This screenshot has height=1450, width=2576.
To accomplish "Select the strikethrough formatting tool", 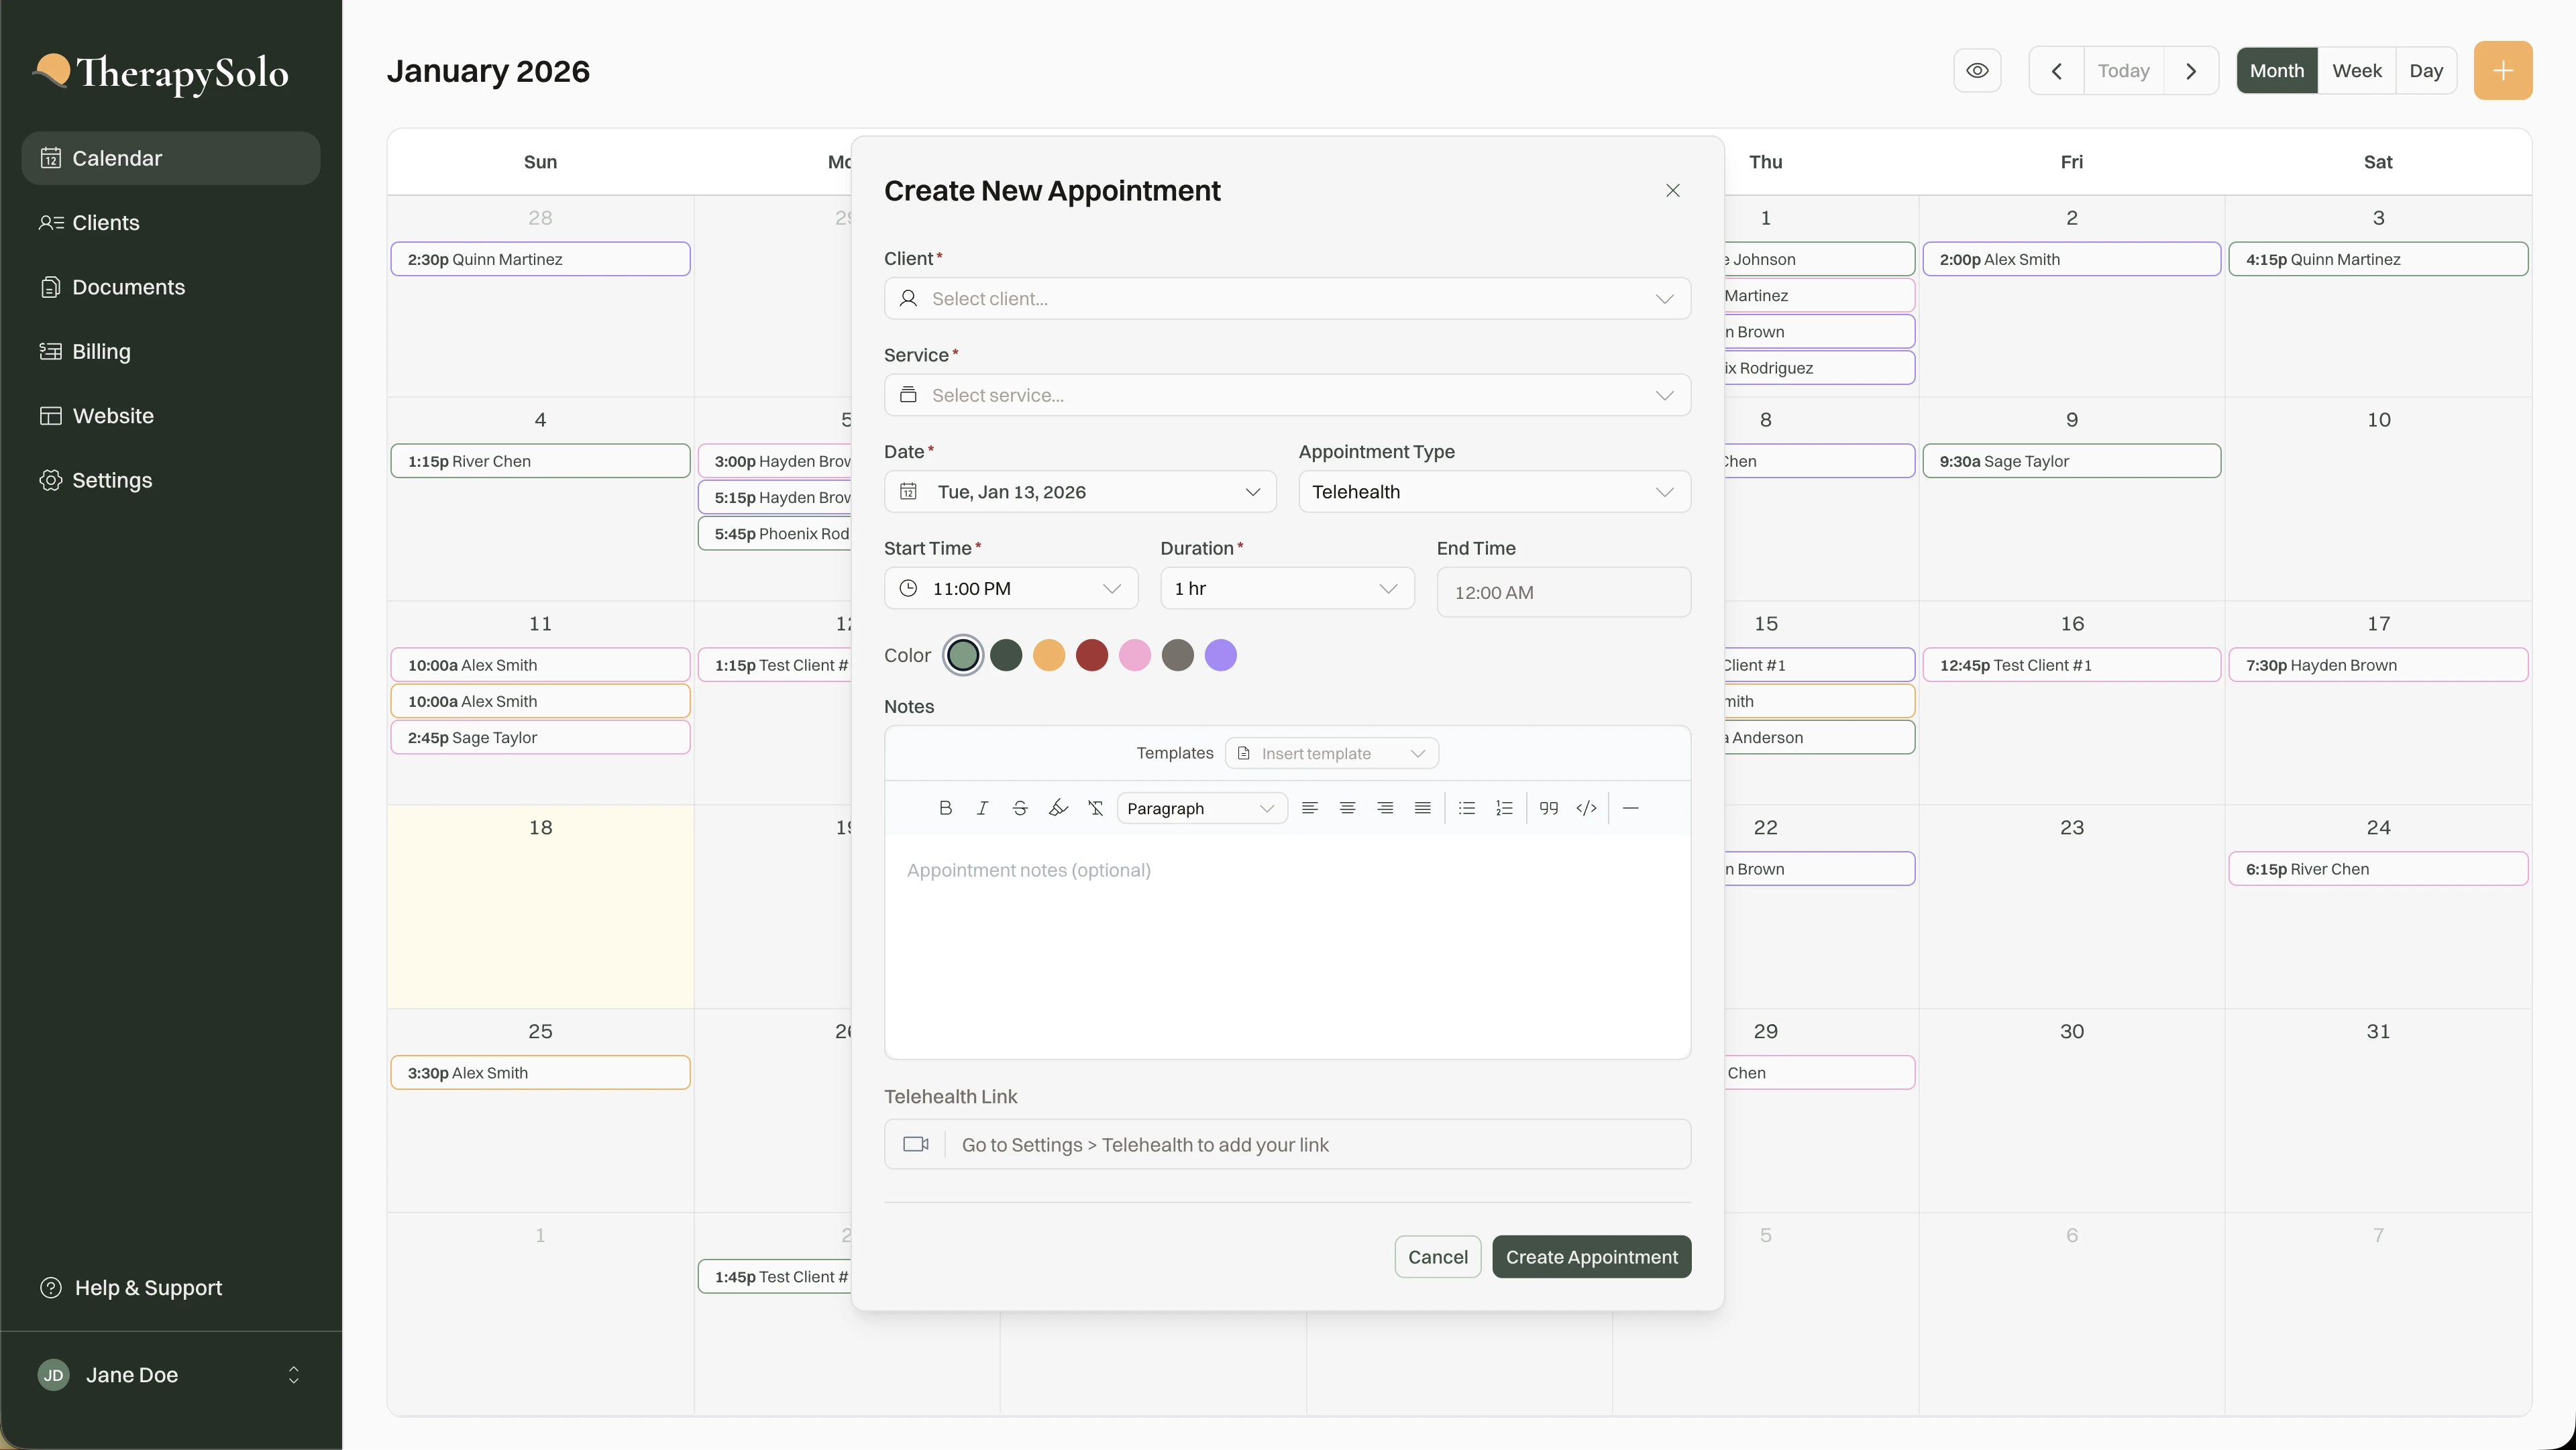I will pyautogui.click(x=1020, y=808).
